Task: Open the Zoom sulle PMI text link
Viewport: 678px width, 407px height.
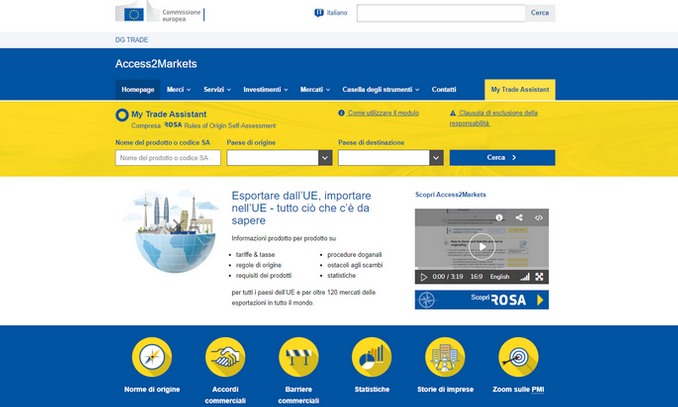Action: (518, 389)
